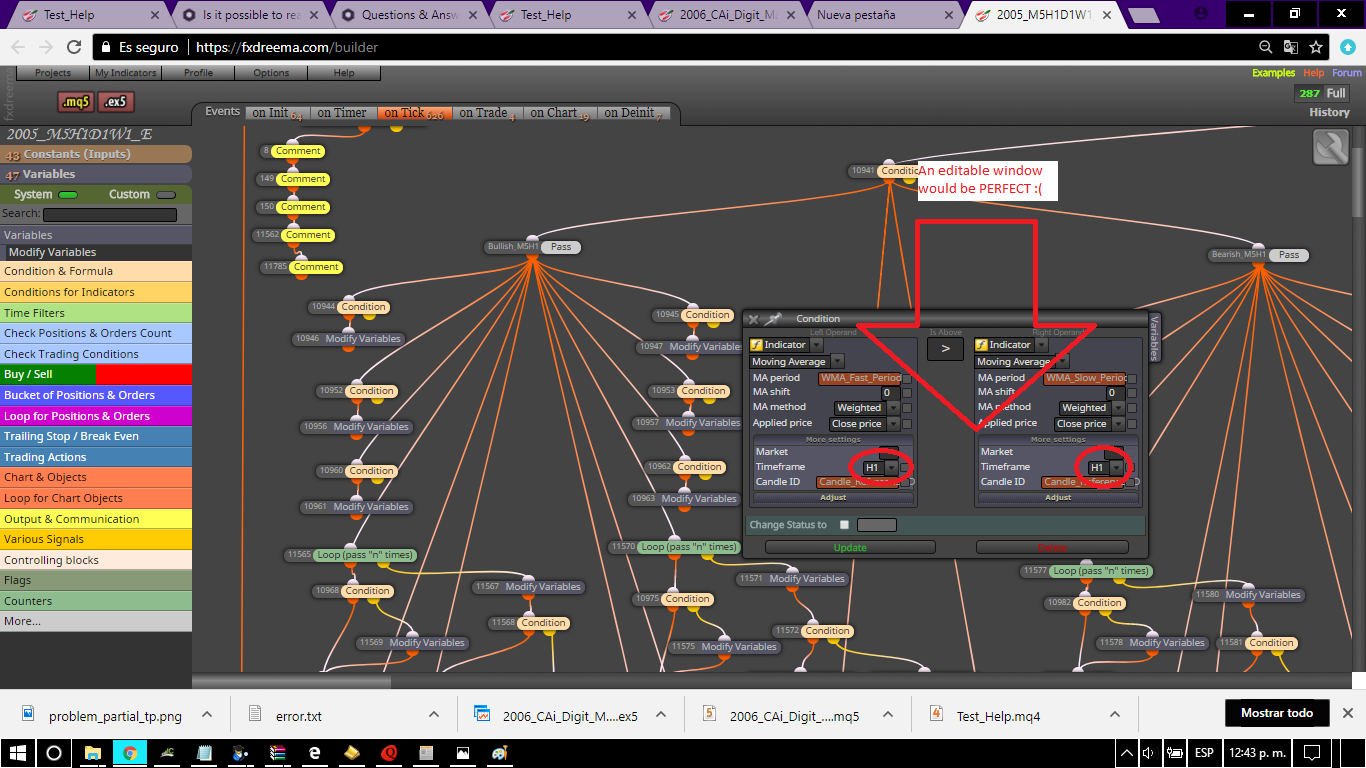1366x768 pixels.
Task: Show hidden tray icons chevron
Action: point(1126,753)
